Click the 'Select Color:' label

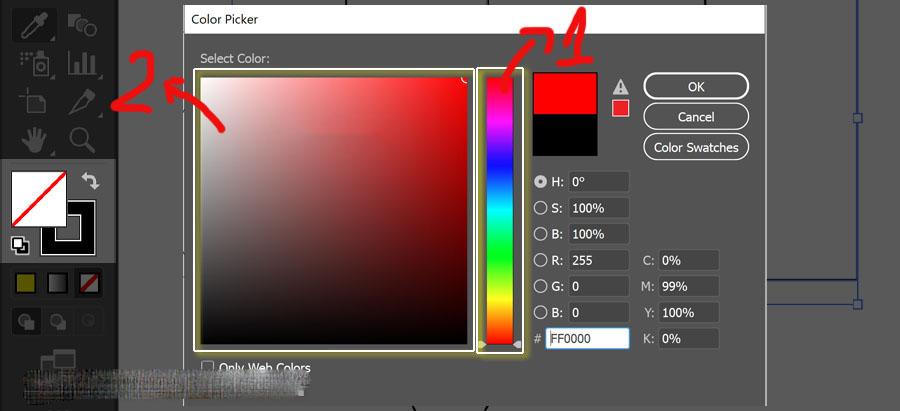235,58
